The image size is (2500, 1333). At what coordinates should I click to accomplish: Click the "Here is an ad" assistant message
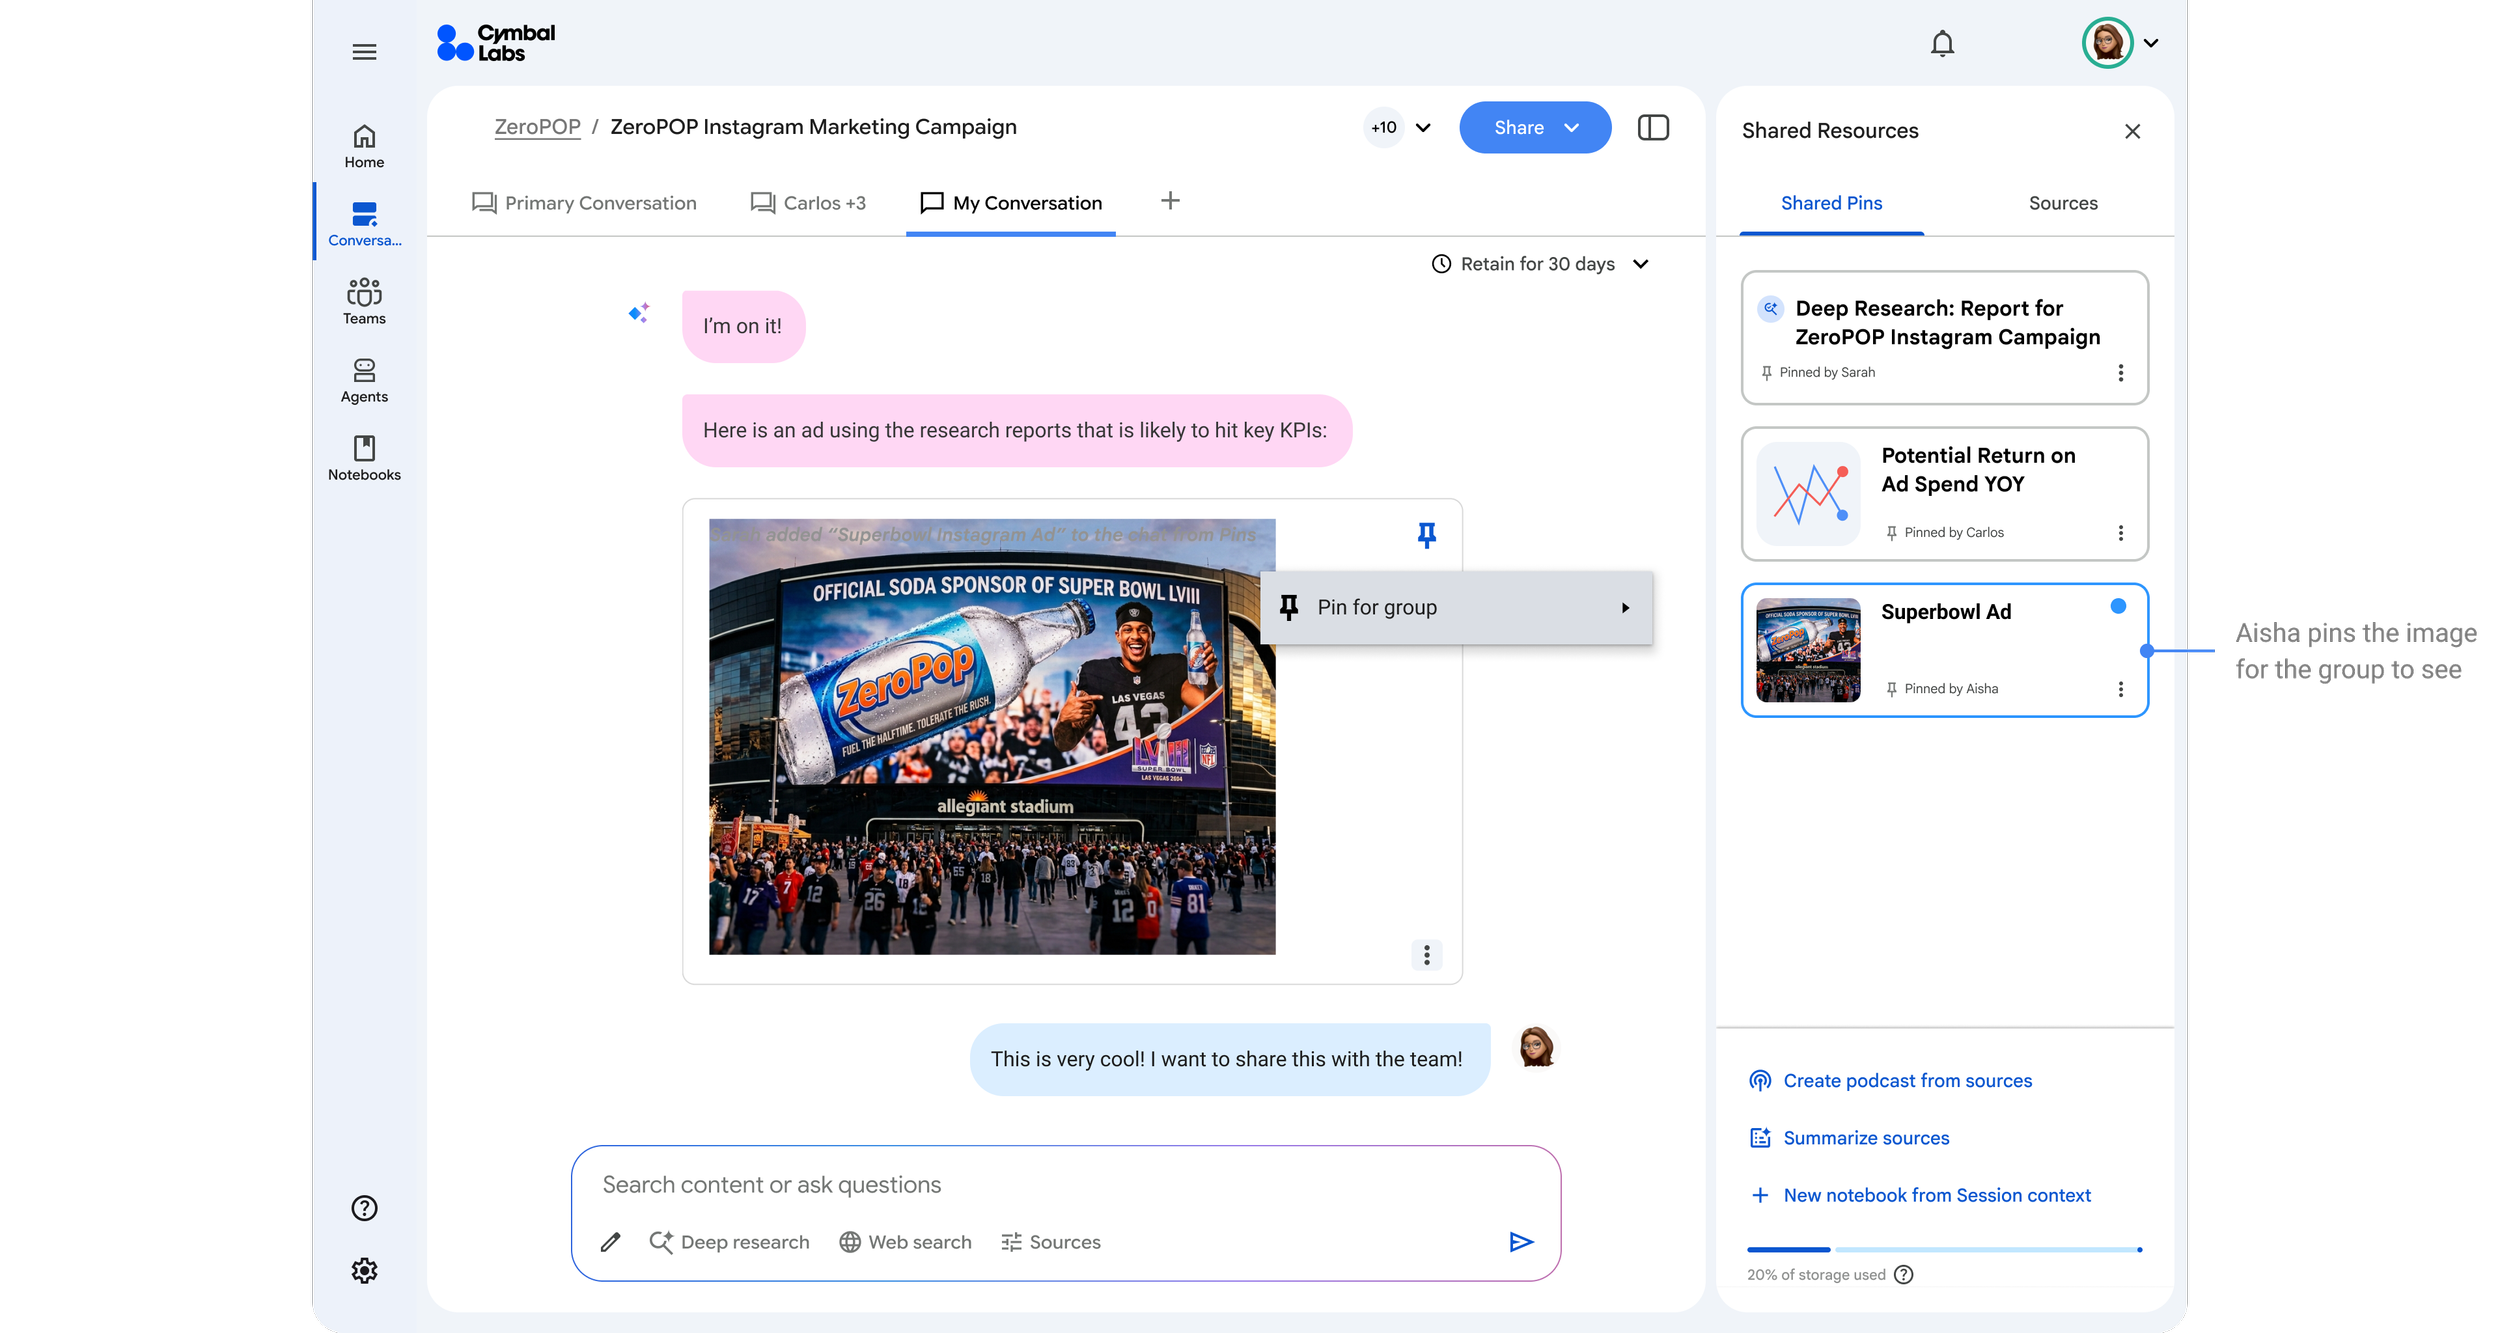click(x=1017, y=431)
